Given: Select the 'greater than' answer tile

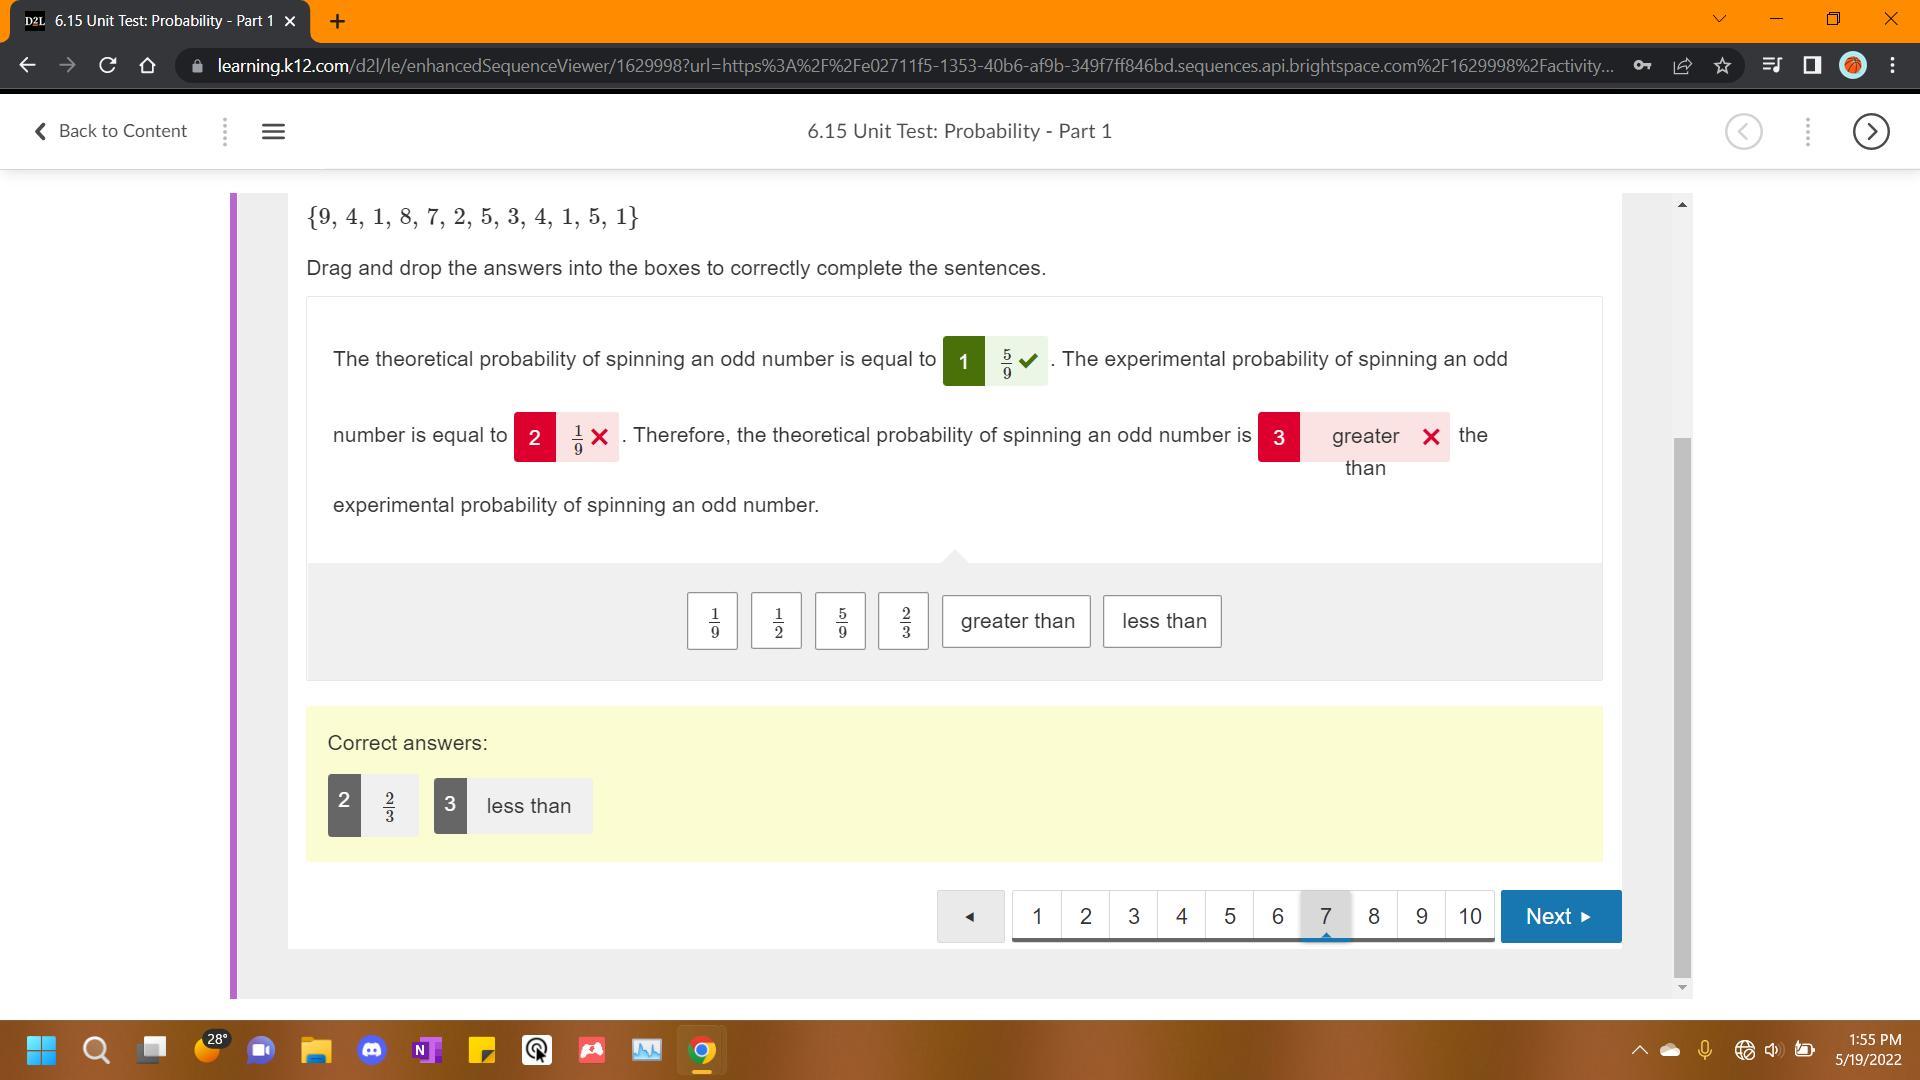Looking at the screenshot, I should (x=1016, y=621).
